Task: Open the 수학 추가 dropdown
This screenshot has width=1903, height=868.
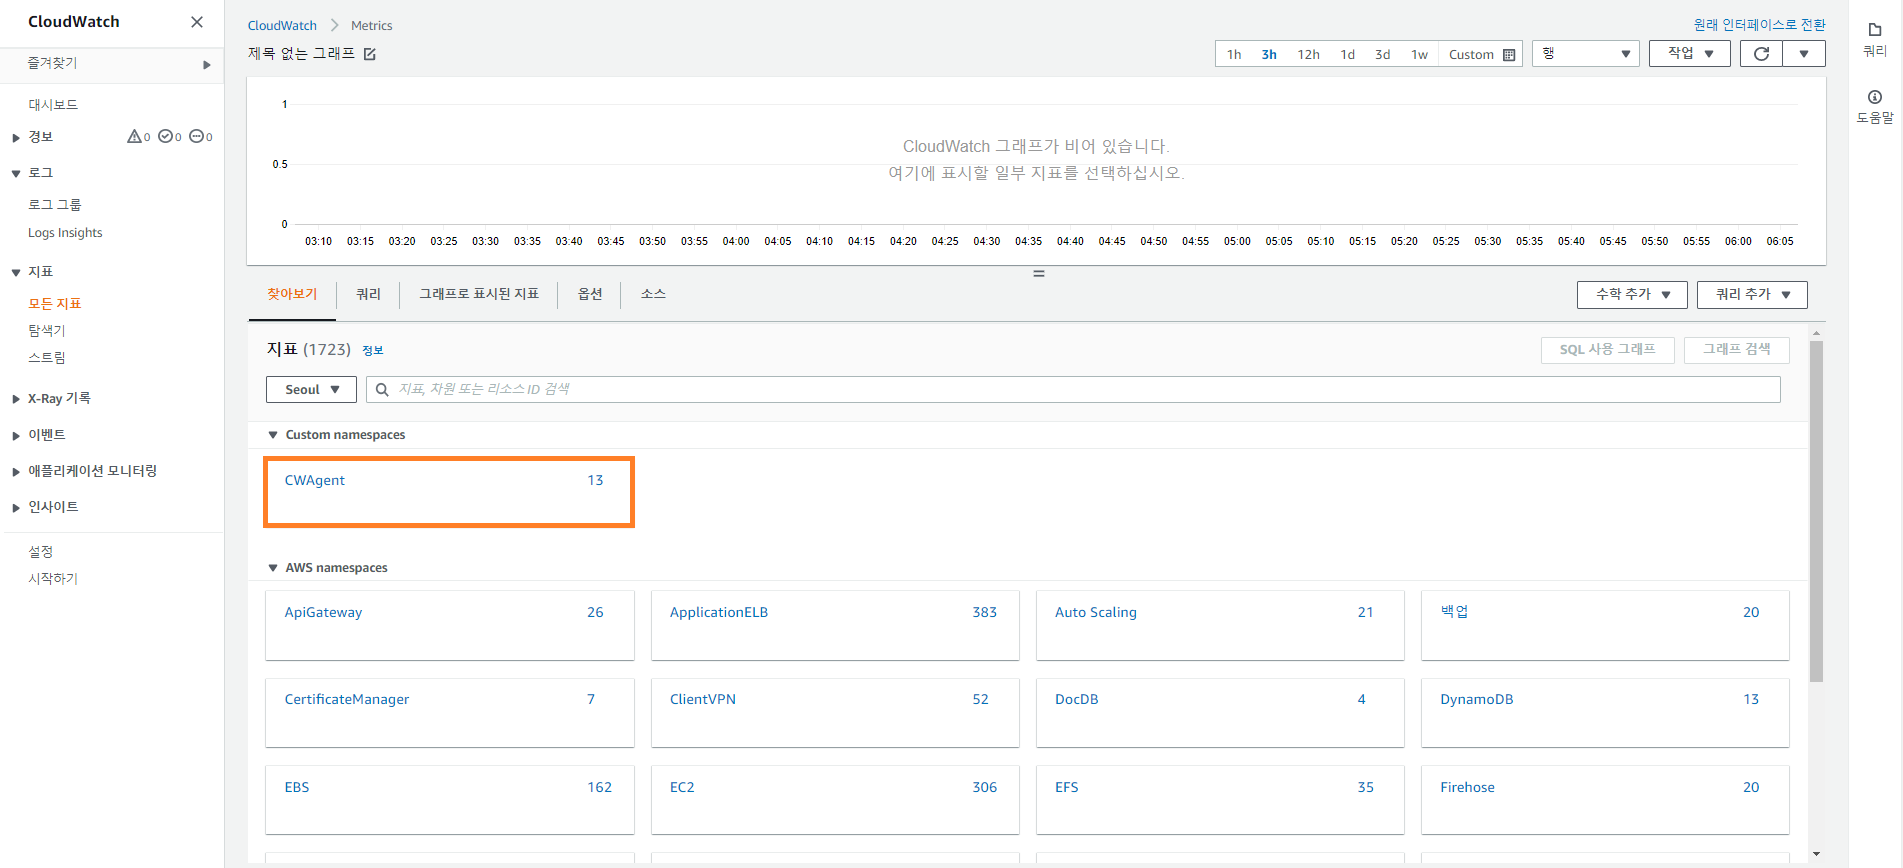Action: point(1632,295)
